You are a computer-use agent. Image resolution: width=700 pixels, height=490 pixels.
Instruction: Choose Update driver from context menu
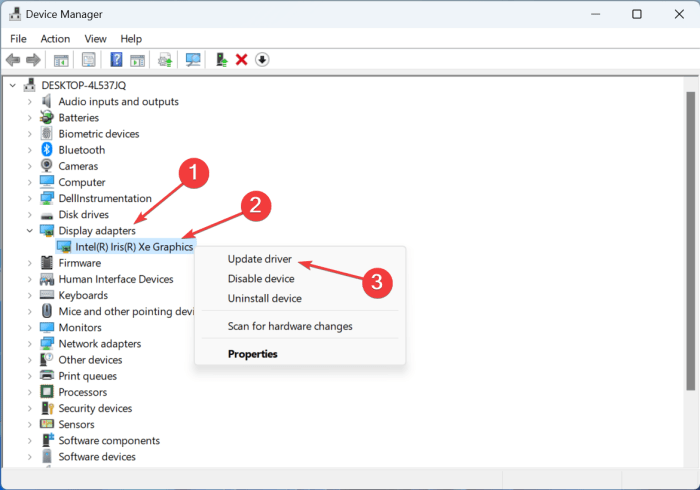point(259,260)
